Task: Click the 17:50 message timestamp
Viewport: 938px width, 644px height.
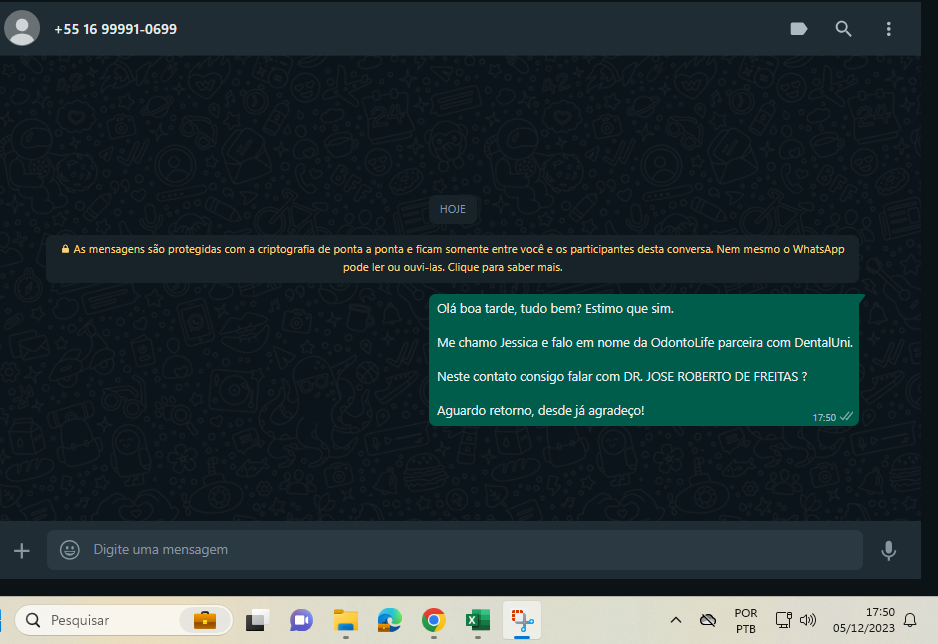Action: pyautogui.click(x=824, y=417)
